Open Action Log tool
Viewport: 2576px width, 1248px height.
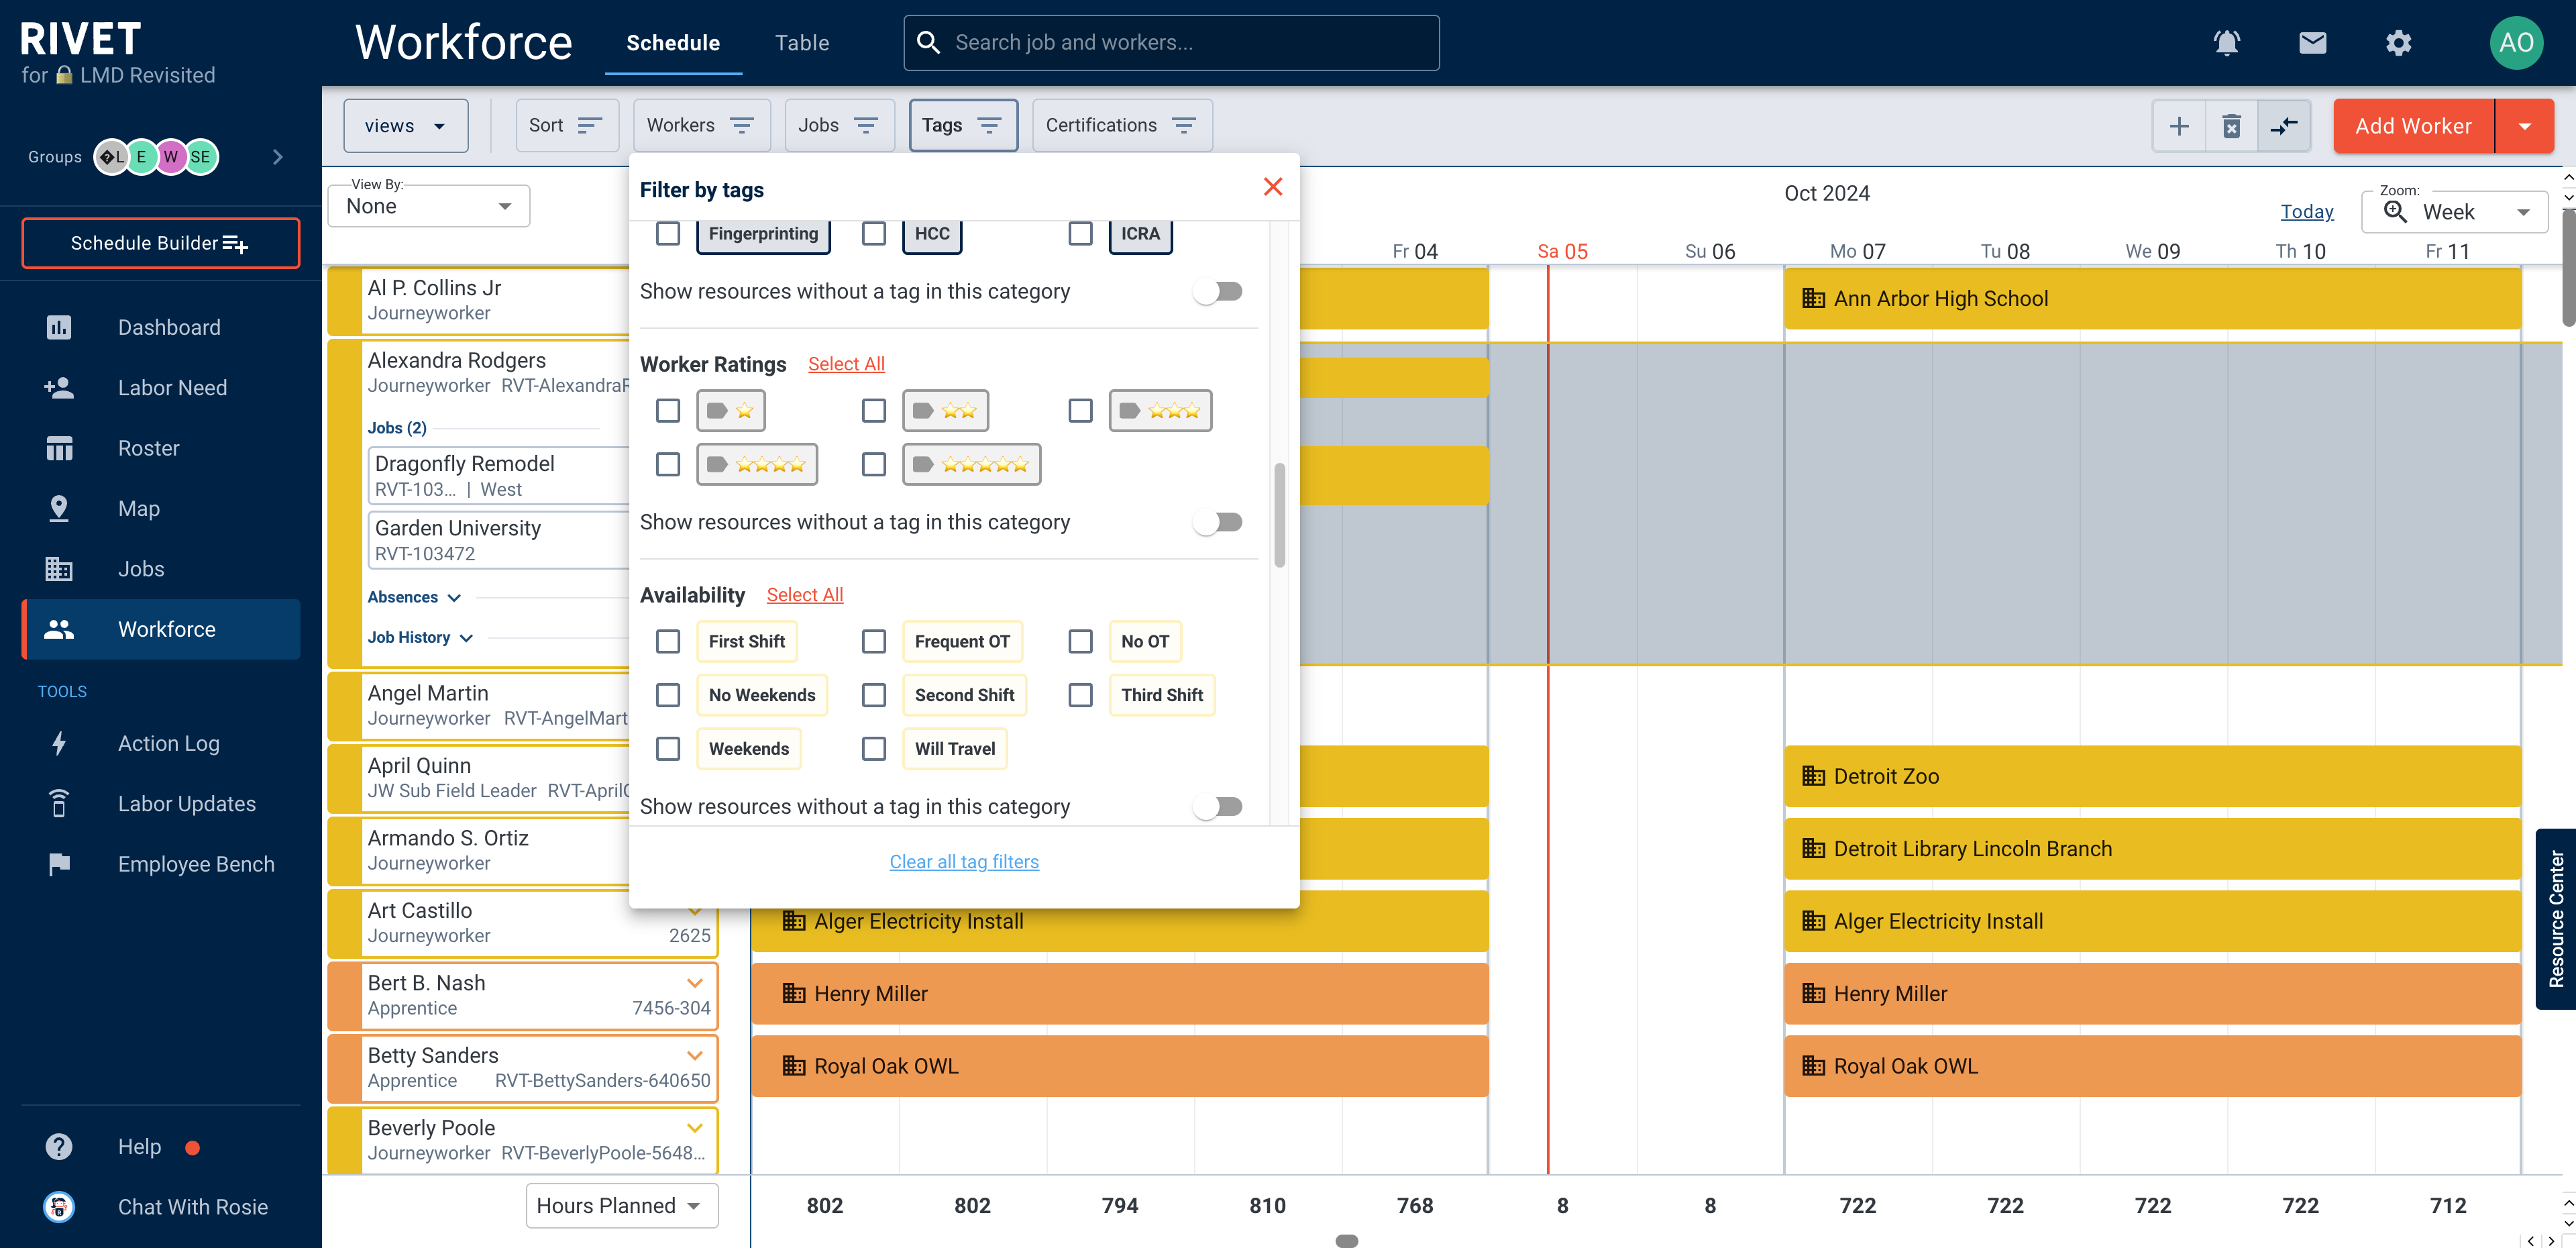click(x=160, y=743)
